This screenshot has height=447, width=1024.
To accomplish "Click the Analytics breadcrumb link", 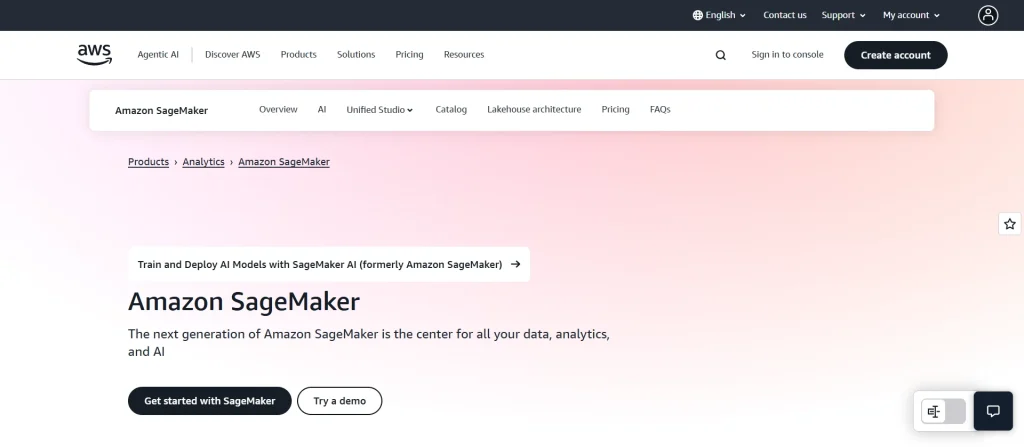I will [203, 162].
